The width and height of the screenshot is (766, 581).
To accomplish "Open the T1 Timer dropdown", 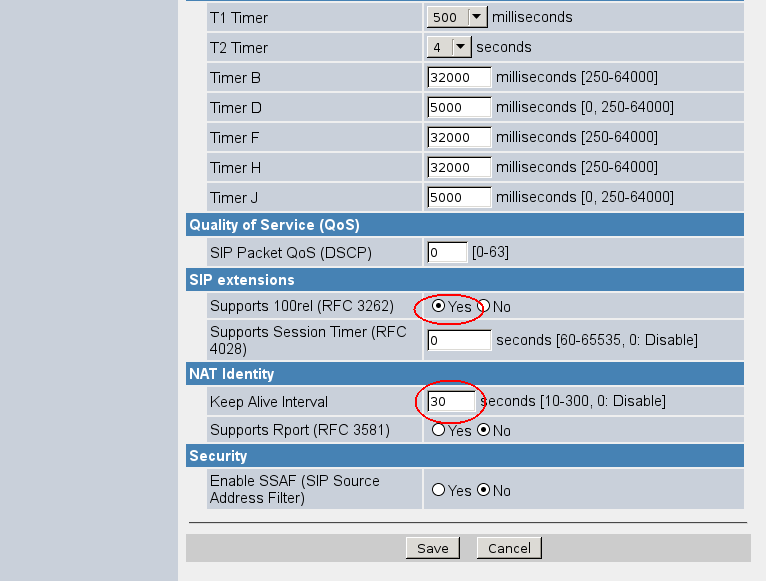I will pos(456,17).
